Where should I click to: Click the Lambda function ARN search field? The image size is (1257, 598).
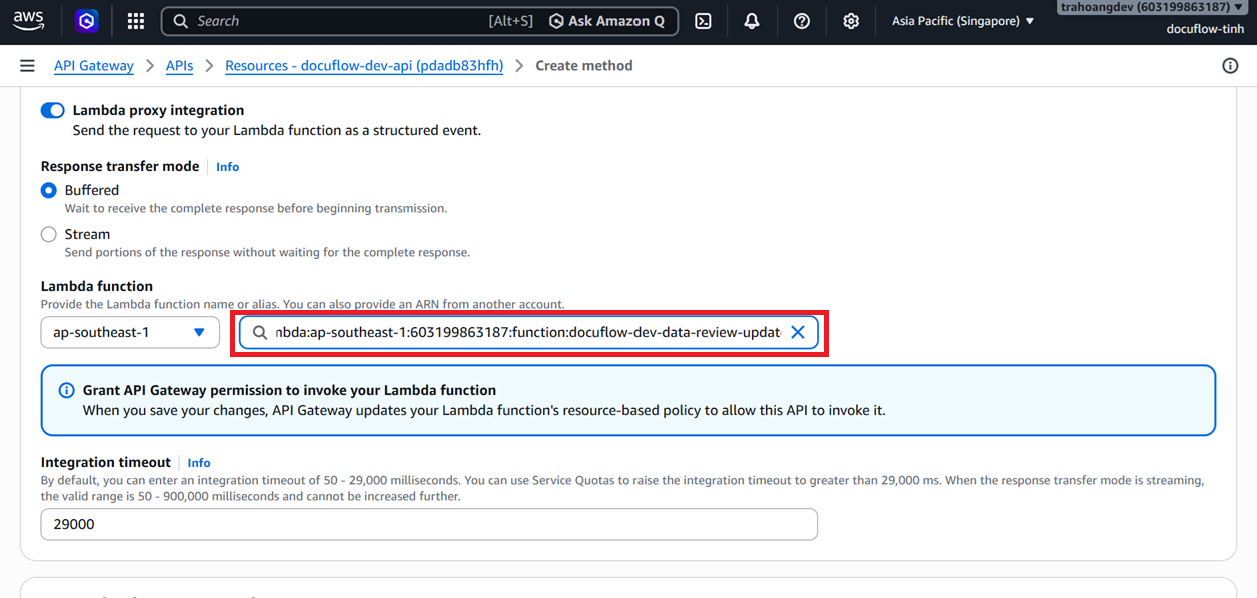pos(528,332)
